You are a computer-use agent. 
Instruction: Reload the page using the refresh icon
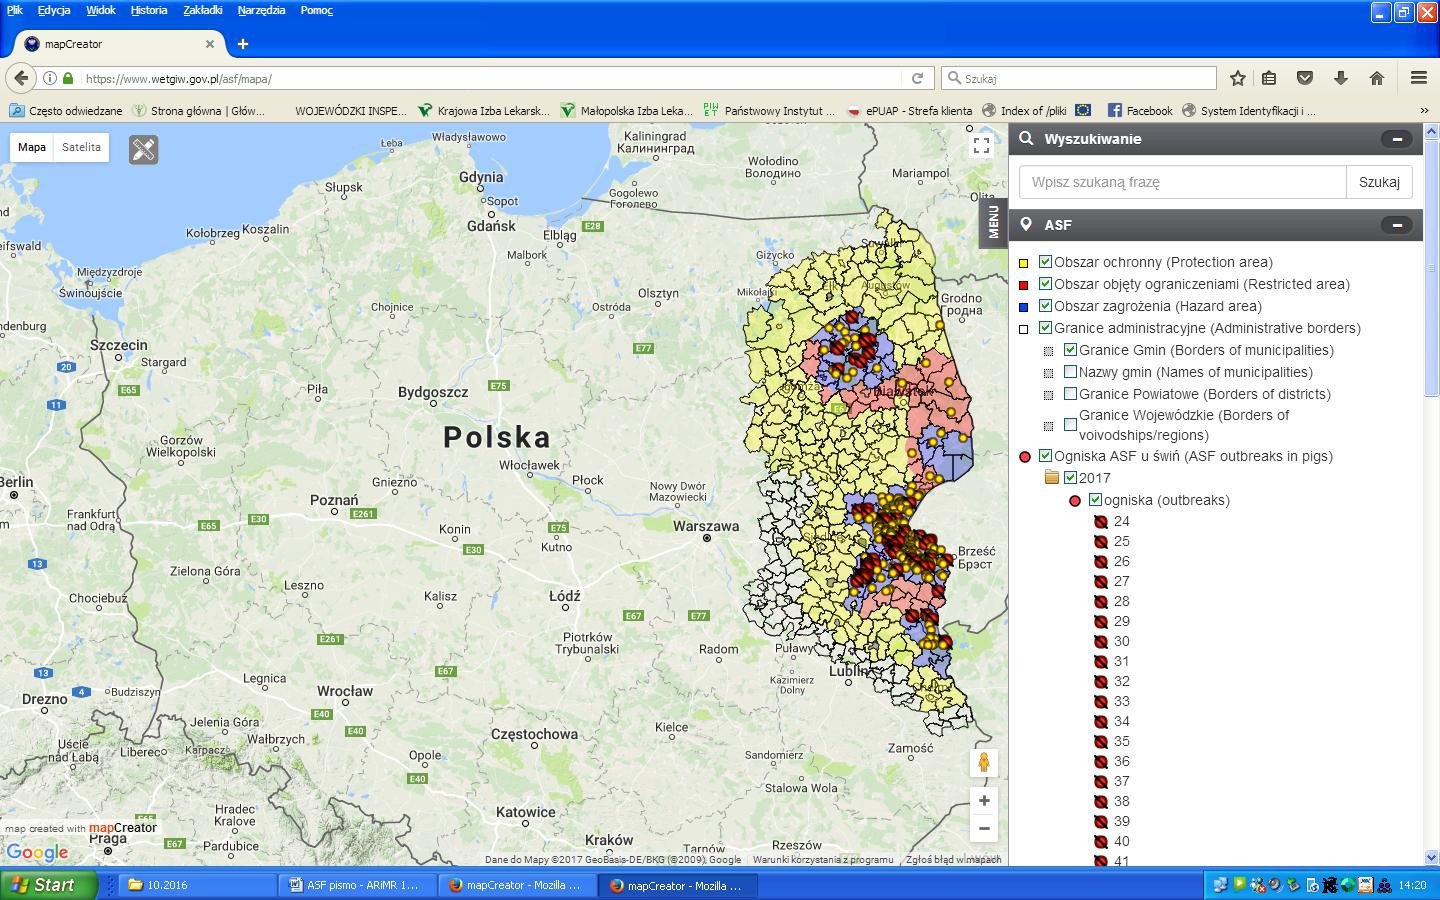click(x=917, y=78)
